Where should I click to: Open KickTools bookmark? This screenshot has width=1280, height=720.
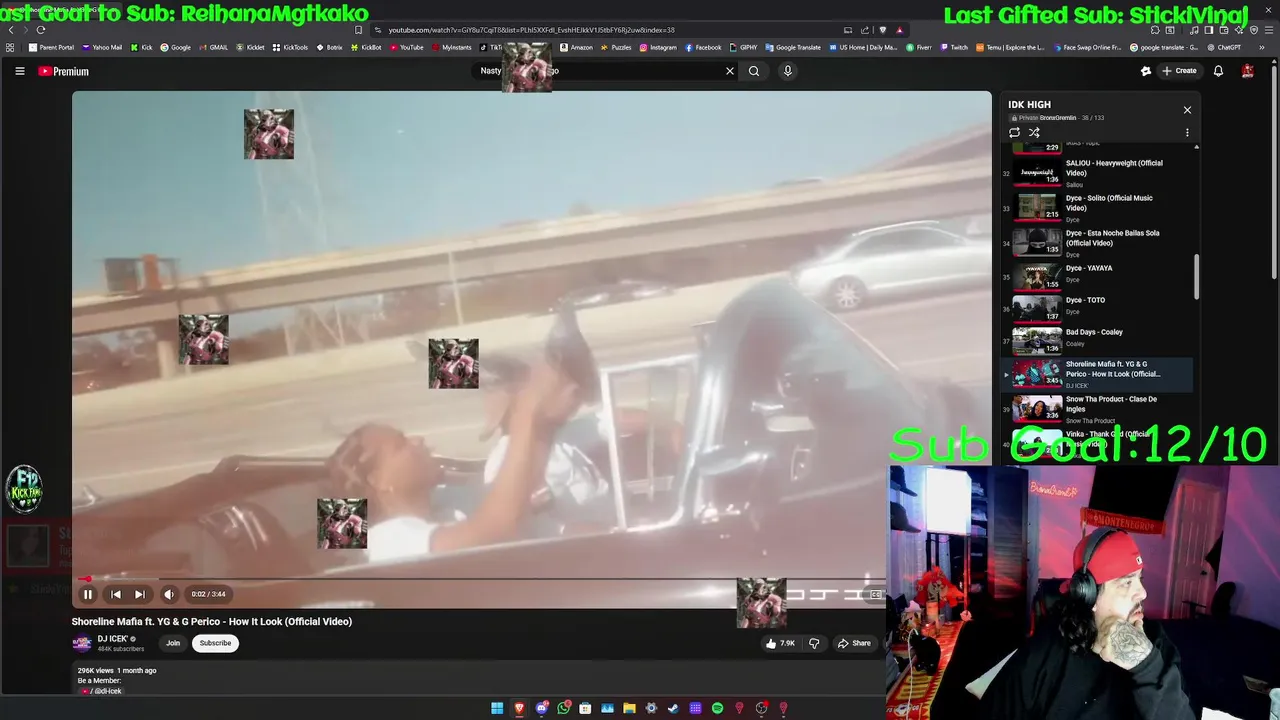(290, 47)
